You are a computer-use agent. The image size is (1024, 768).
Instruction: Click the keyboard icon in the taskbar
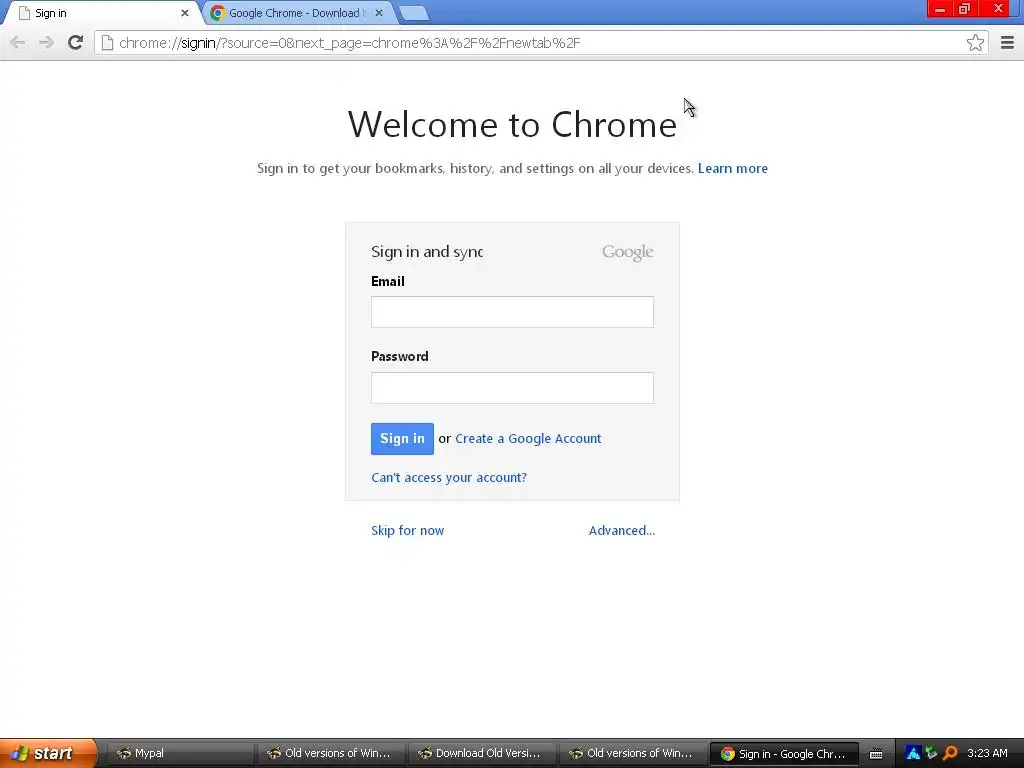876,754
